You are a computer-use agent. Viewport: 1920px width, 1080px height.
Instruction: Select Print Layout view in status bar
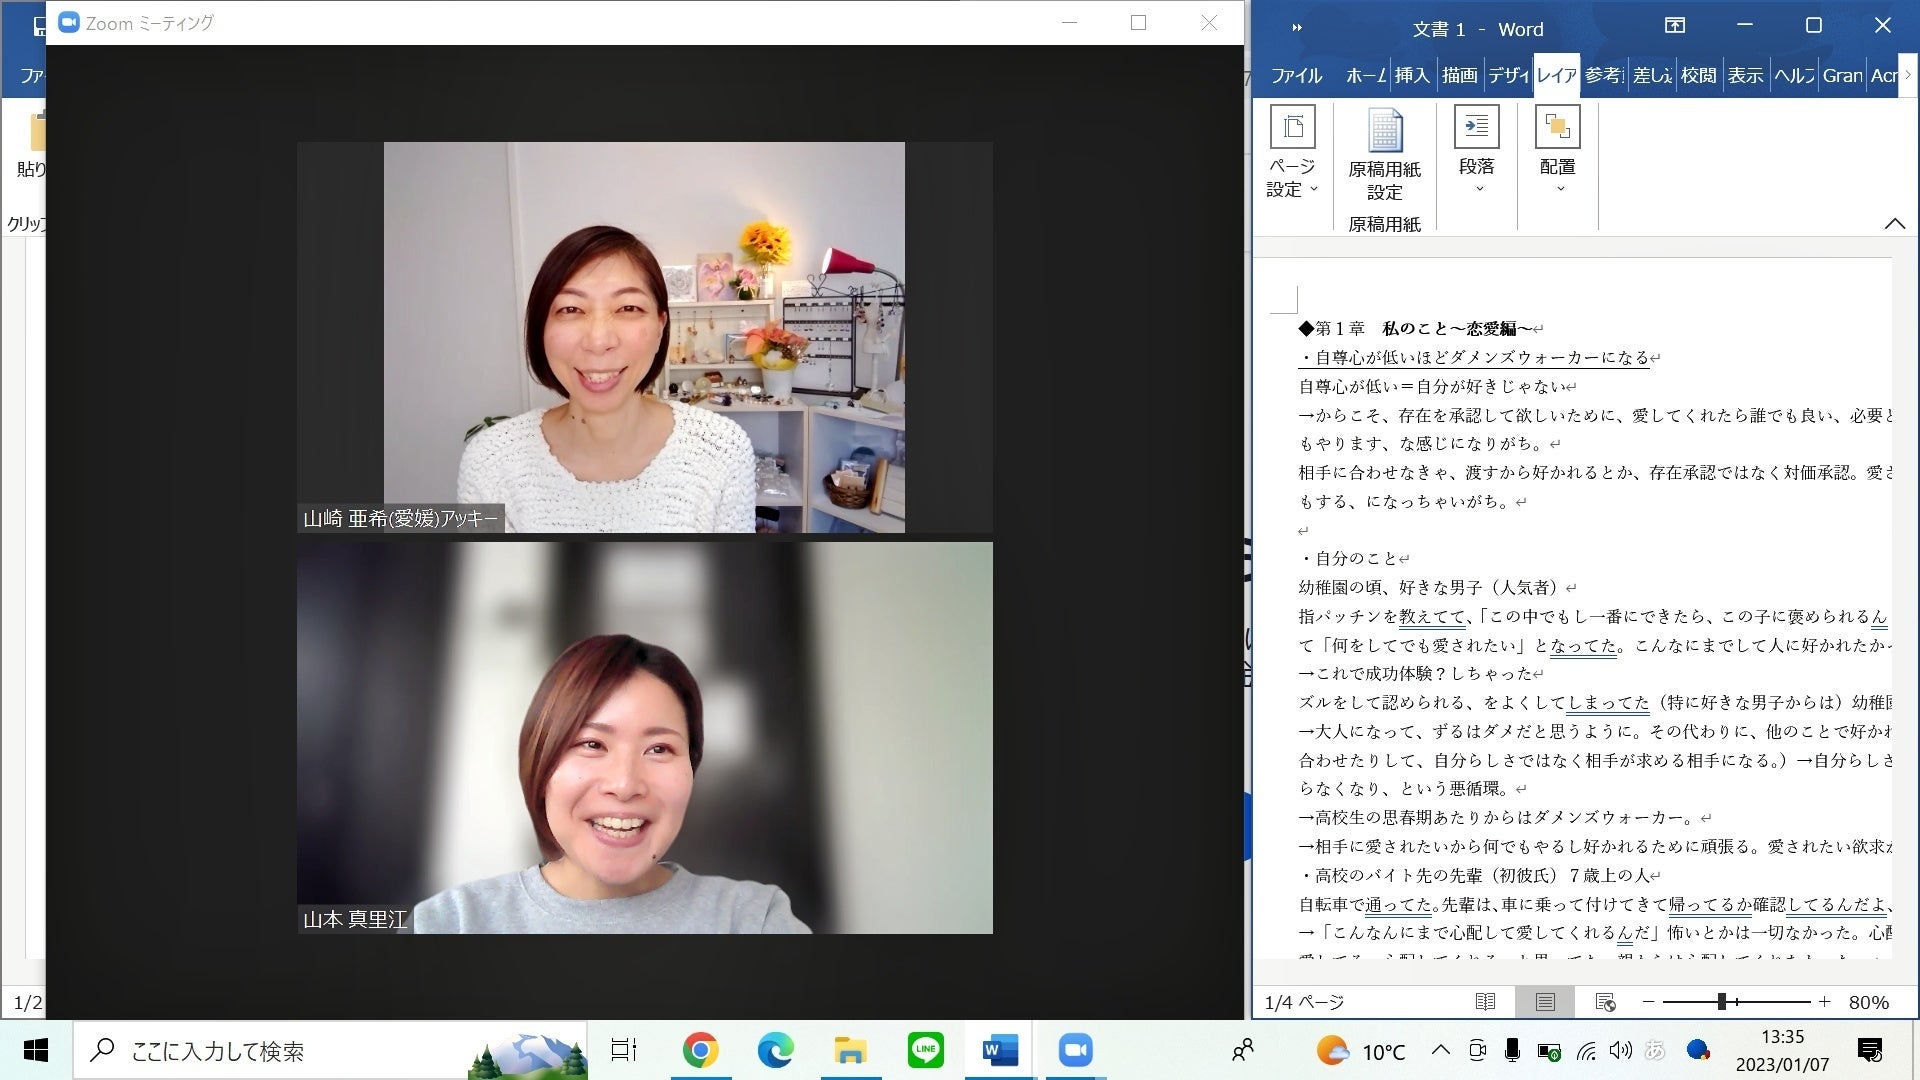click(1545, 1001)
